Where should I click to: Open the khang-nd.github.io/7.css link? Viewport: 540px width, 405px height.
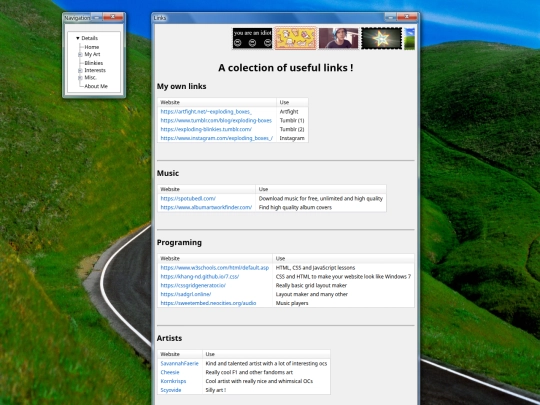click(200, 277)
